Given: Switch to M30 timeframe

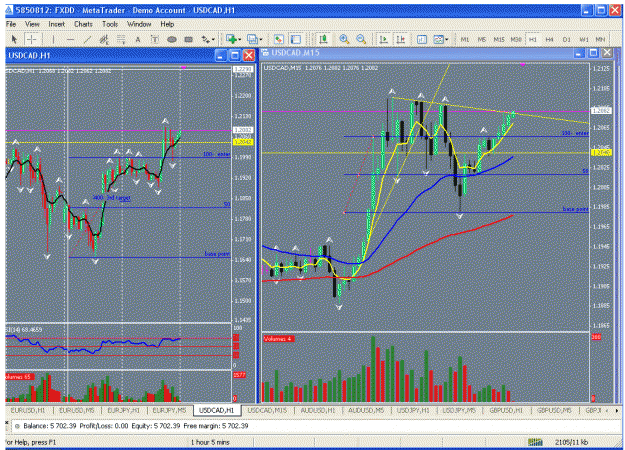Looking at the screenshot, I should point(516,39).
